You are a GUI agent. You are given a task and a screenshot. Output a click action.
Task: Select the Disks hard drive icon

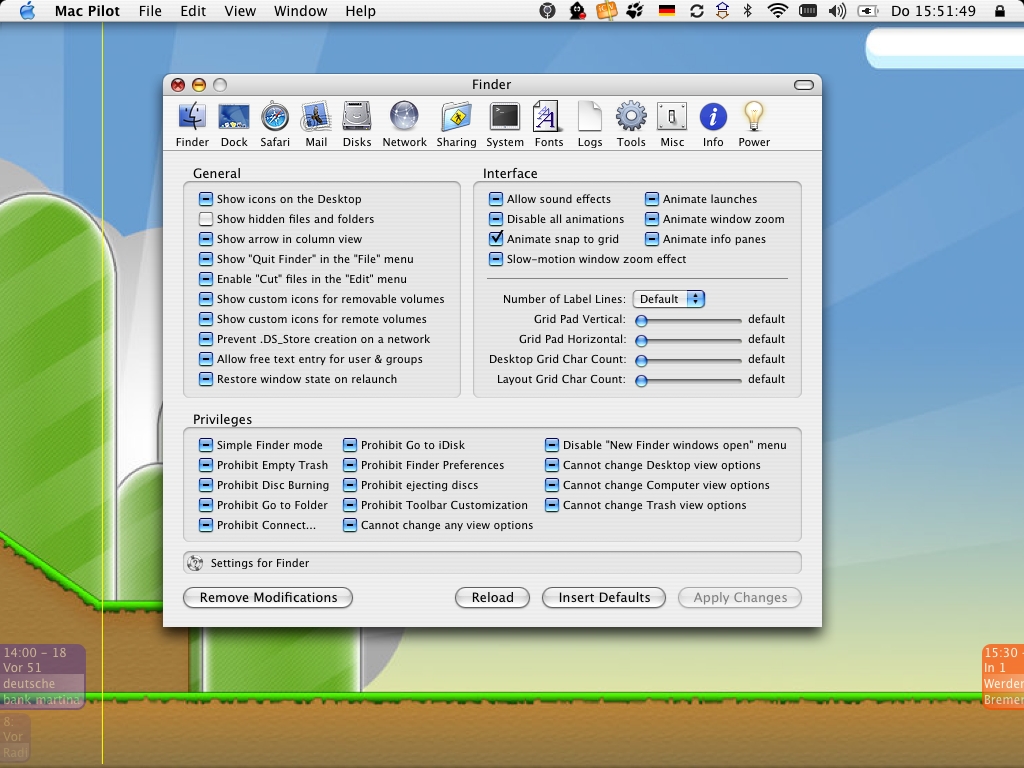point(357,124)
